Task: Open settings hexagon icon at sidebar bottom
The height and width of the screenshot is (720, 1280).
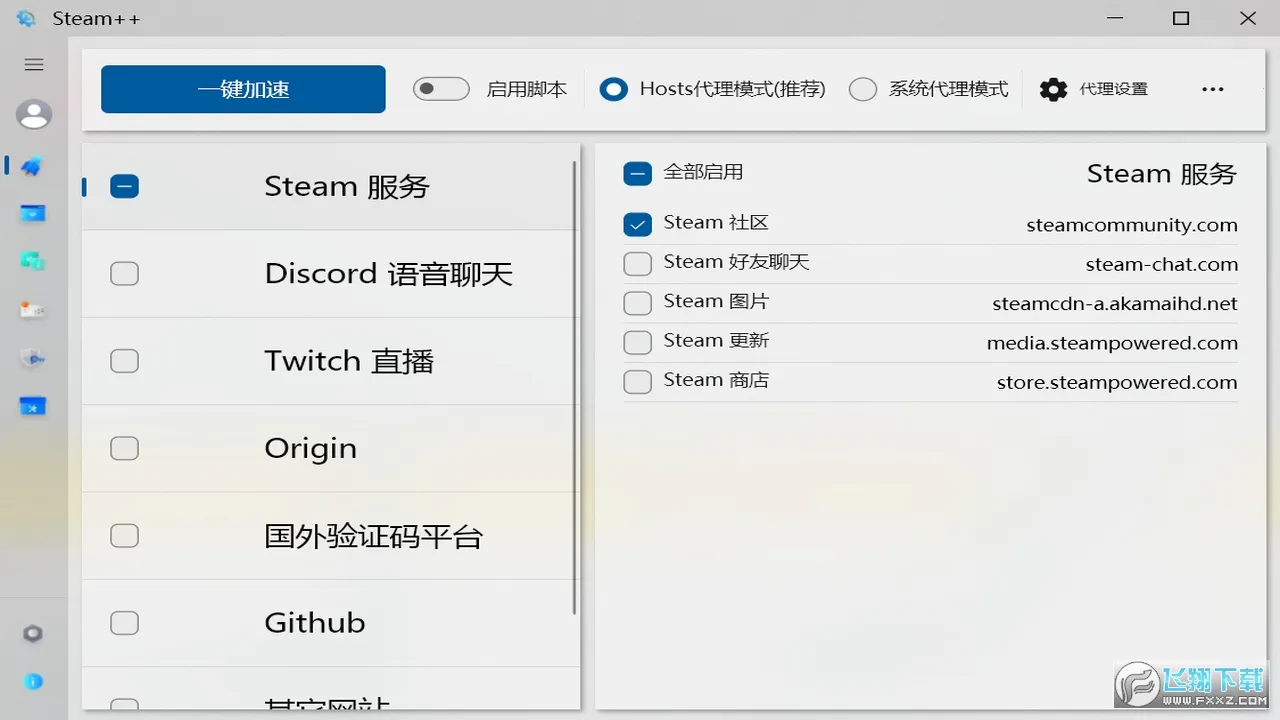Action: (33, 633)
